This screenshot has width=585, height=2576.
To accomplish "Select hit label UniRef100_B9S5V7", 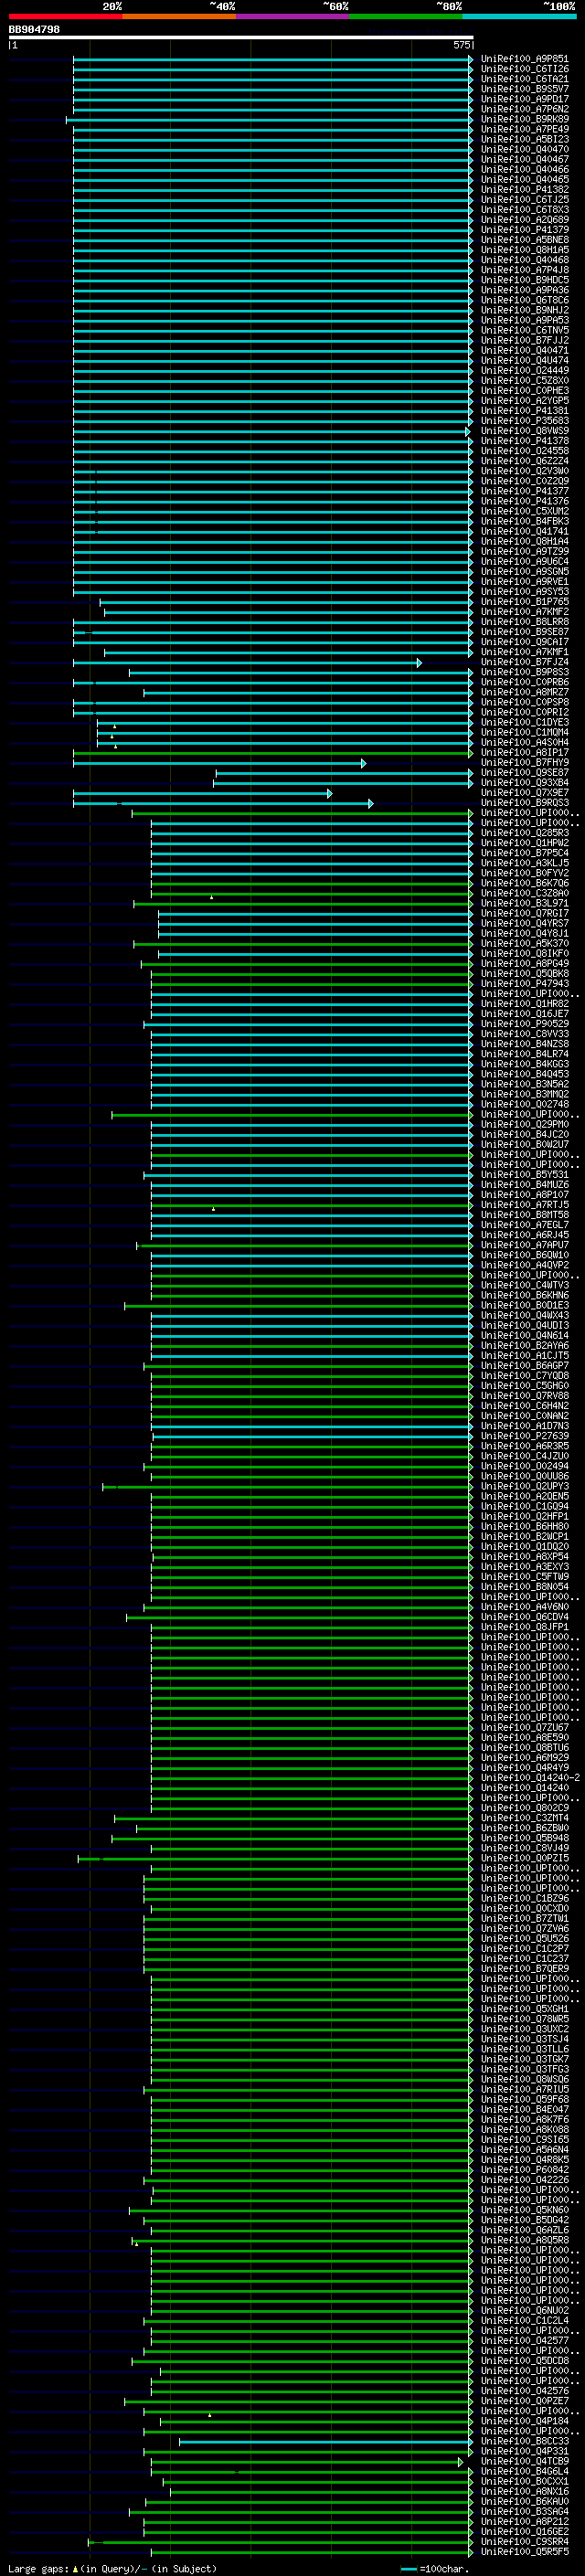I will click(x=524, y=89).
